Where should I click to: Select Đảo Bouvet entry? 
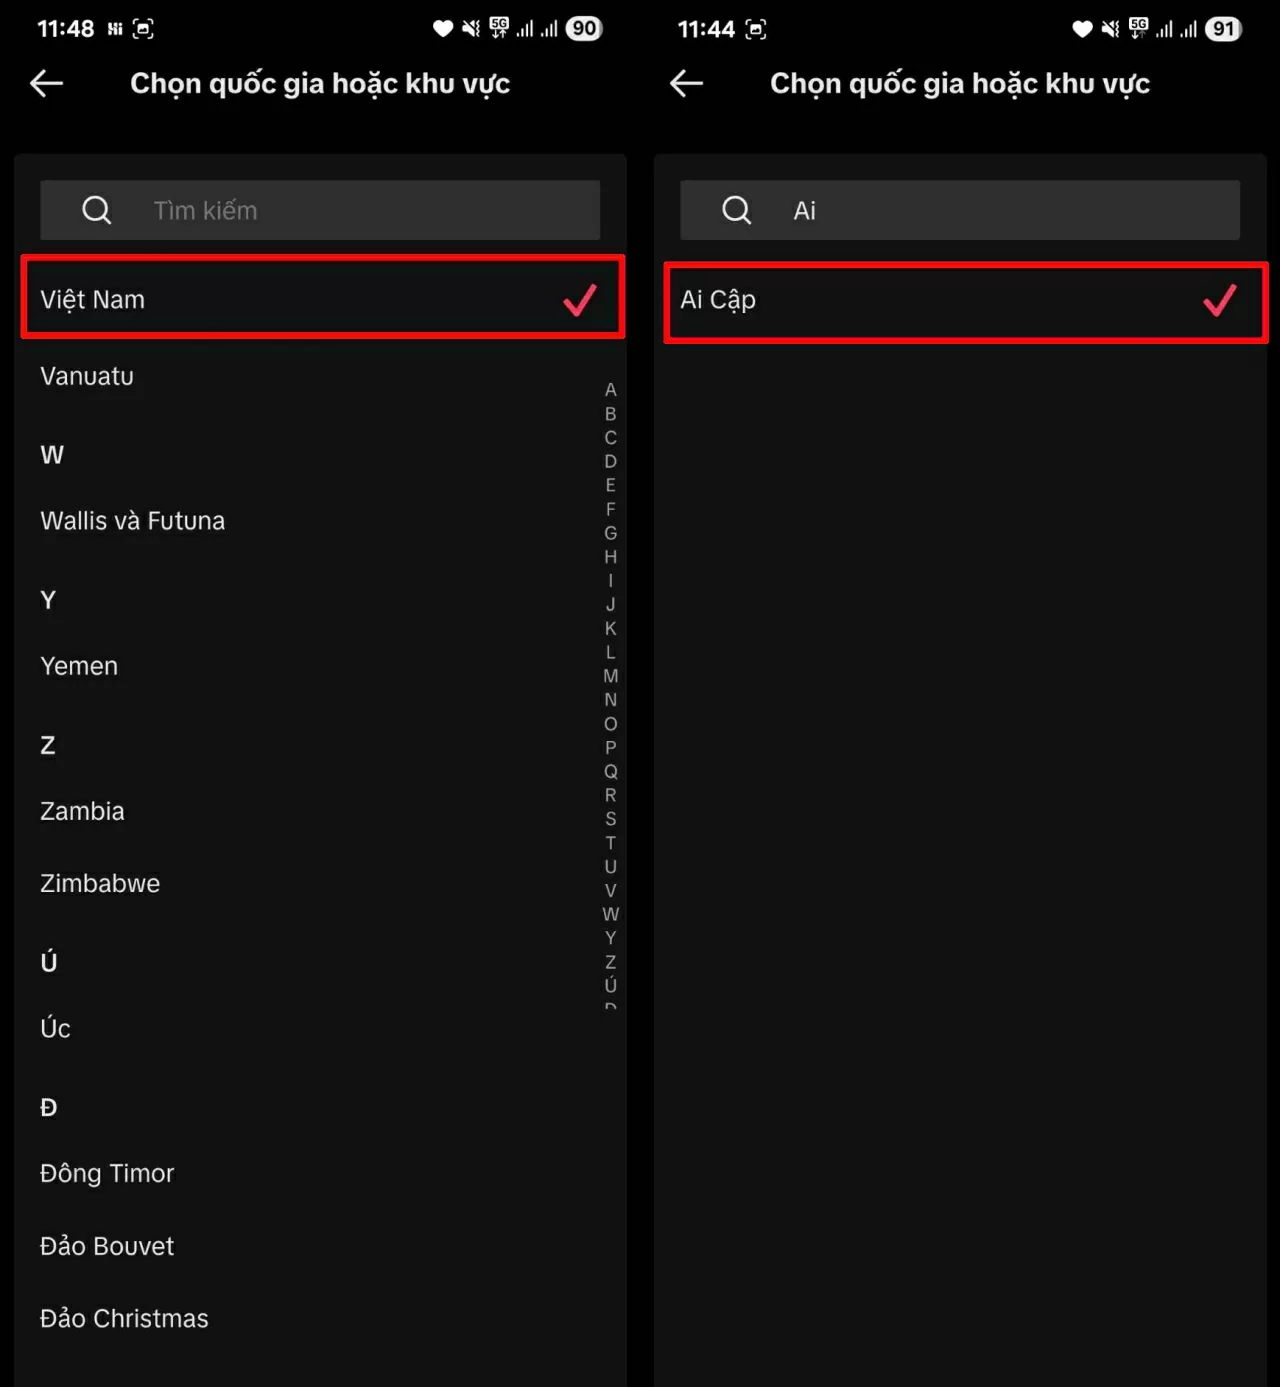[x=107, y=1246]
